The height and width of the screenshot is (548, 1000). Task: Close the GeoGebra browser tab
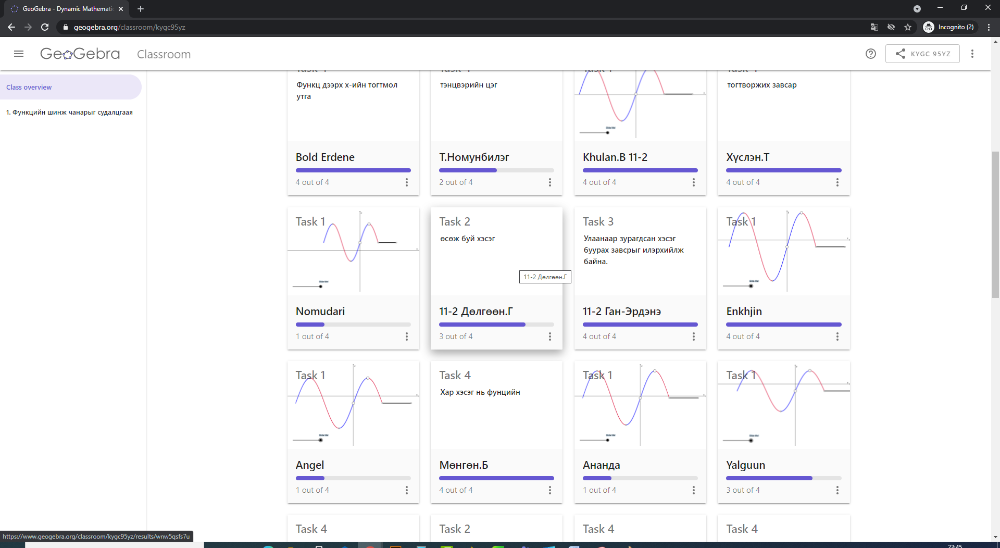[x=121, y=9]
